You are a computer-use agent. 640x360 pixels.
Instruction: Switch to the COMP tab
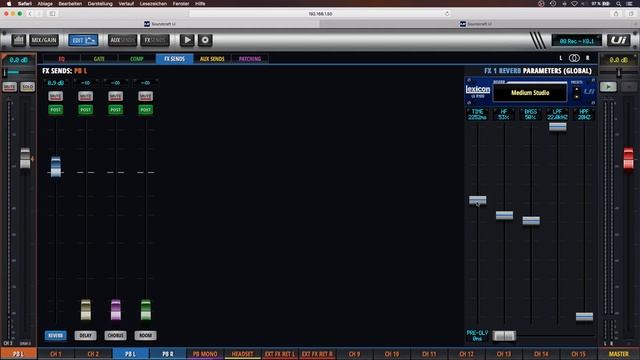pos(137,59)
